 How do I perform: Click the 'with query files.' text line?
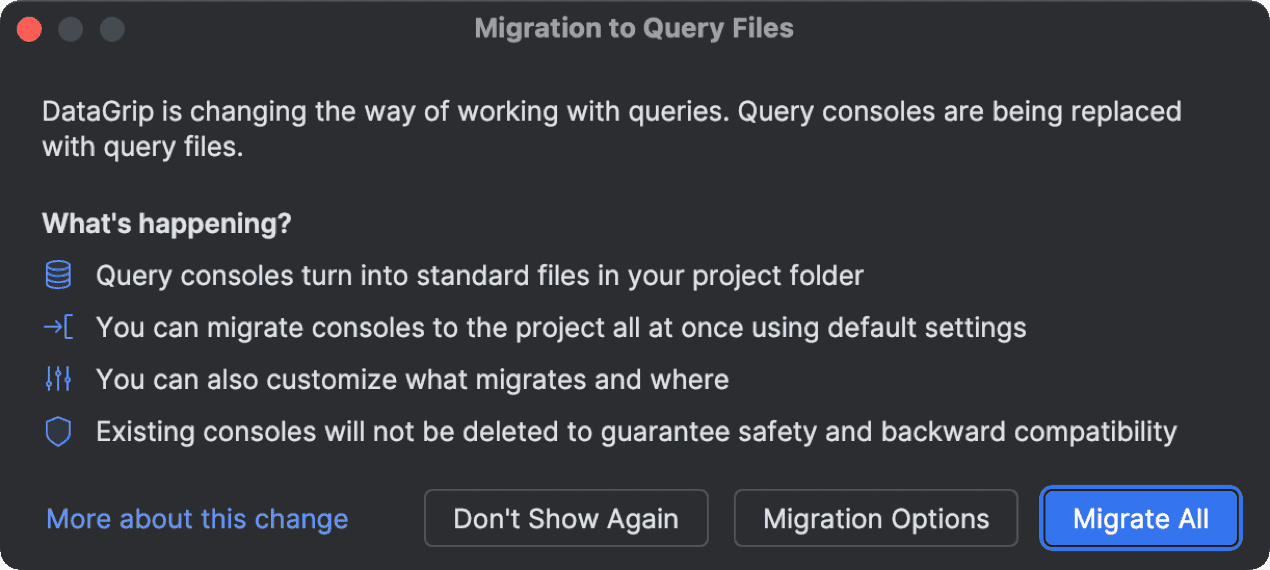click(x=143, y=148)
